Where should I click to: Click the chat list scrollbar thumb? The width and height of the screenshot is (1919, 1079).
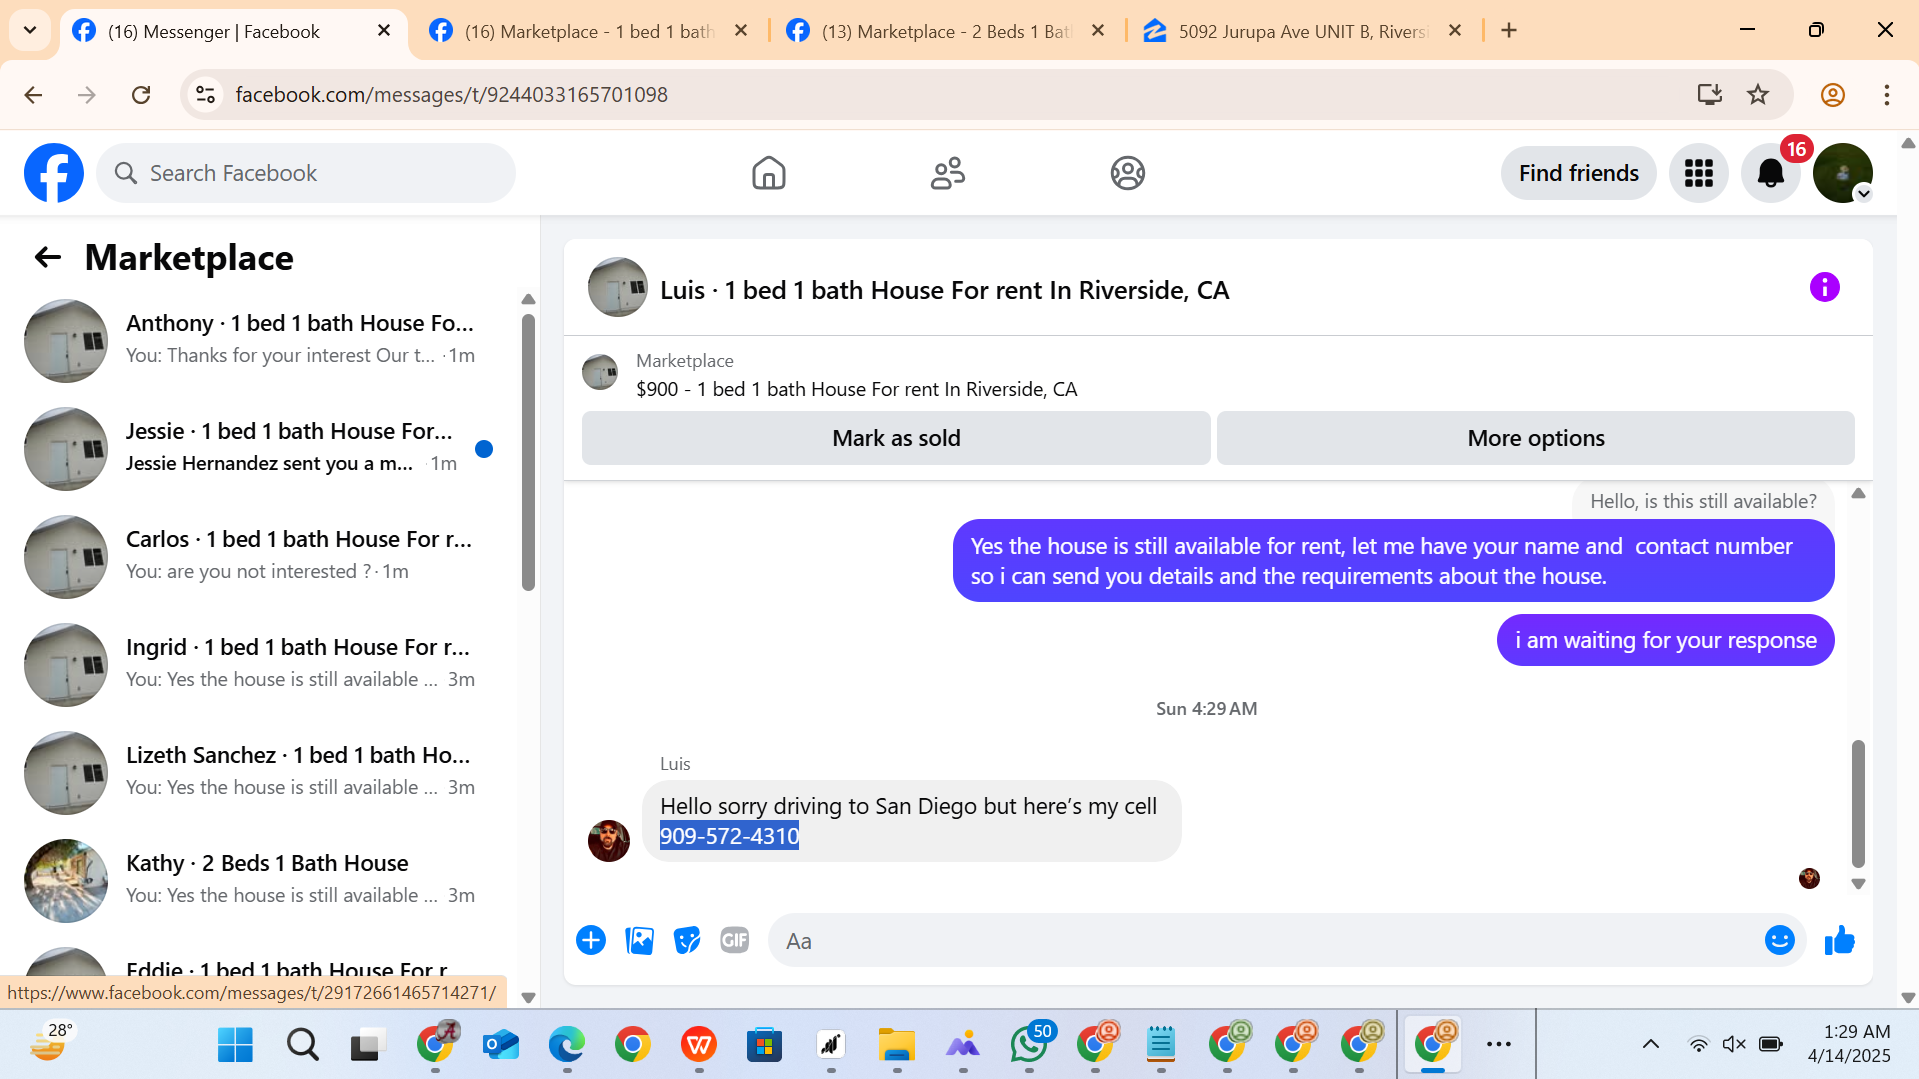tap(528, 452)
